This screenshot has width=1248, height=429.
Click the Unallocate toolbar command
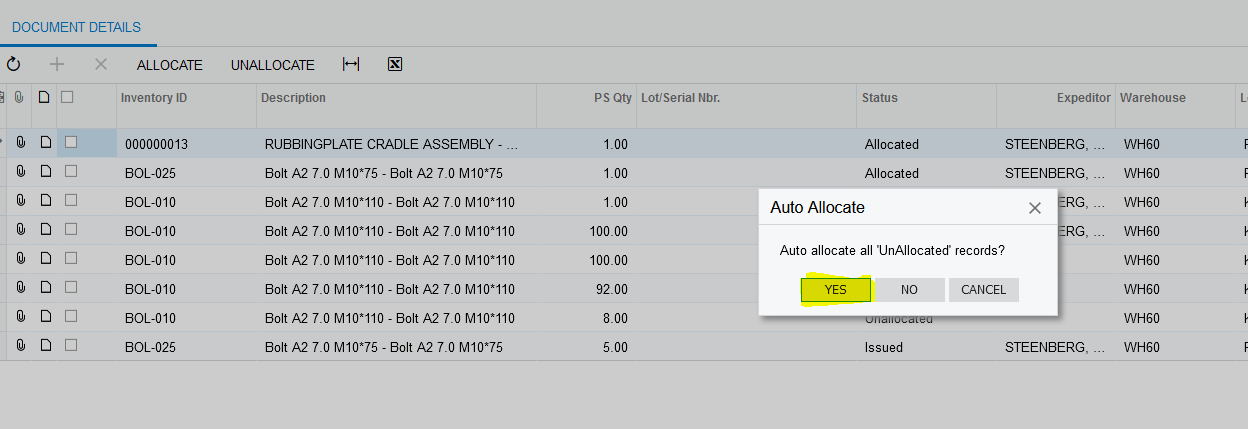point(272,65)
